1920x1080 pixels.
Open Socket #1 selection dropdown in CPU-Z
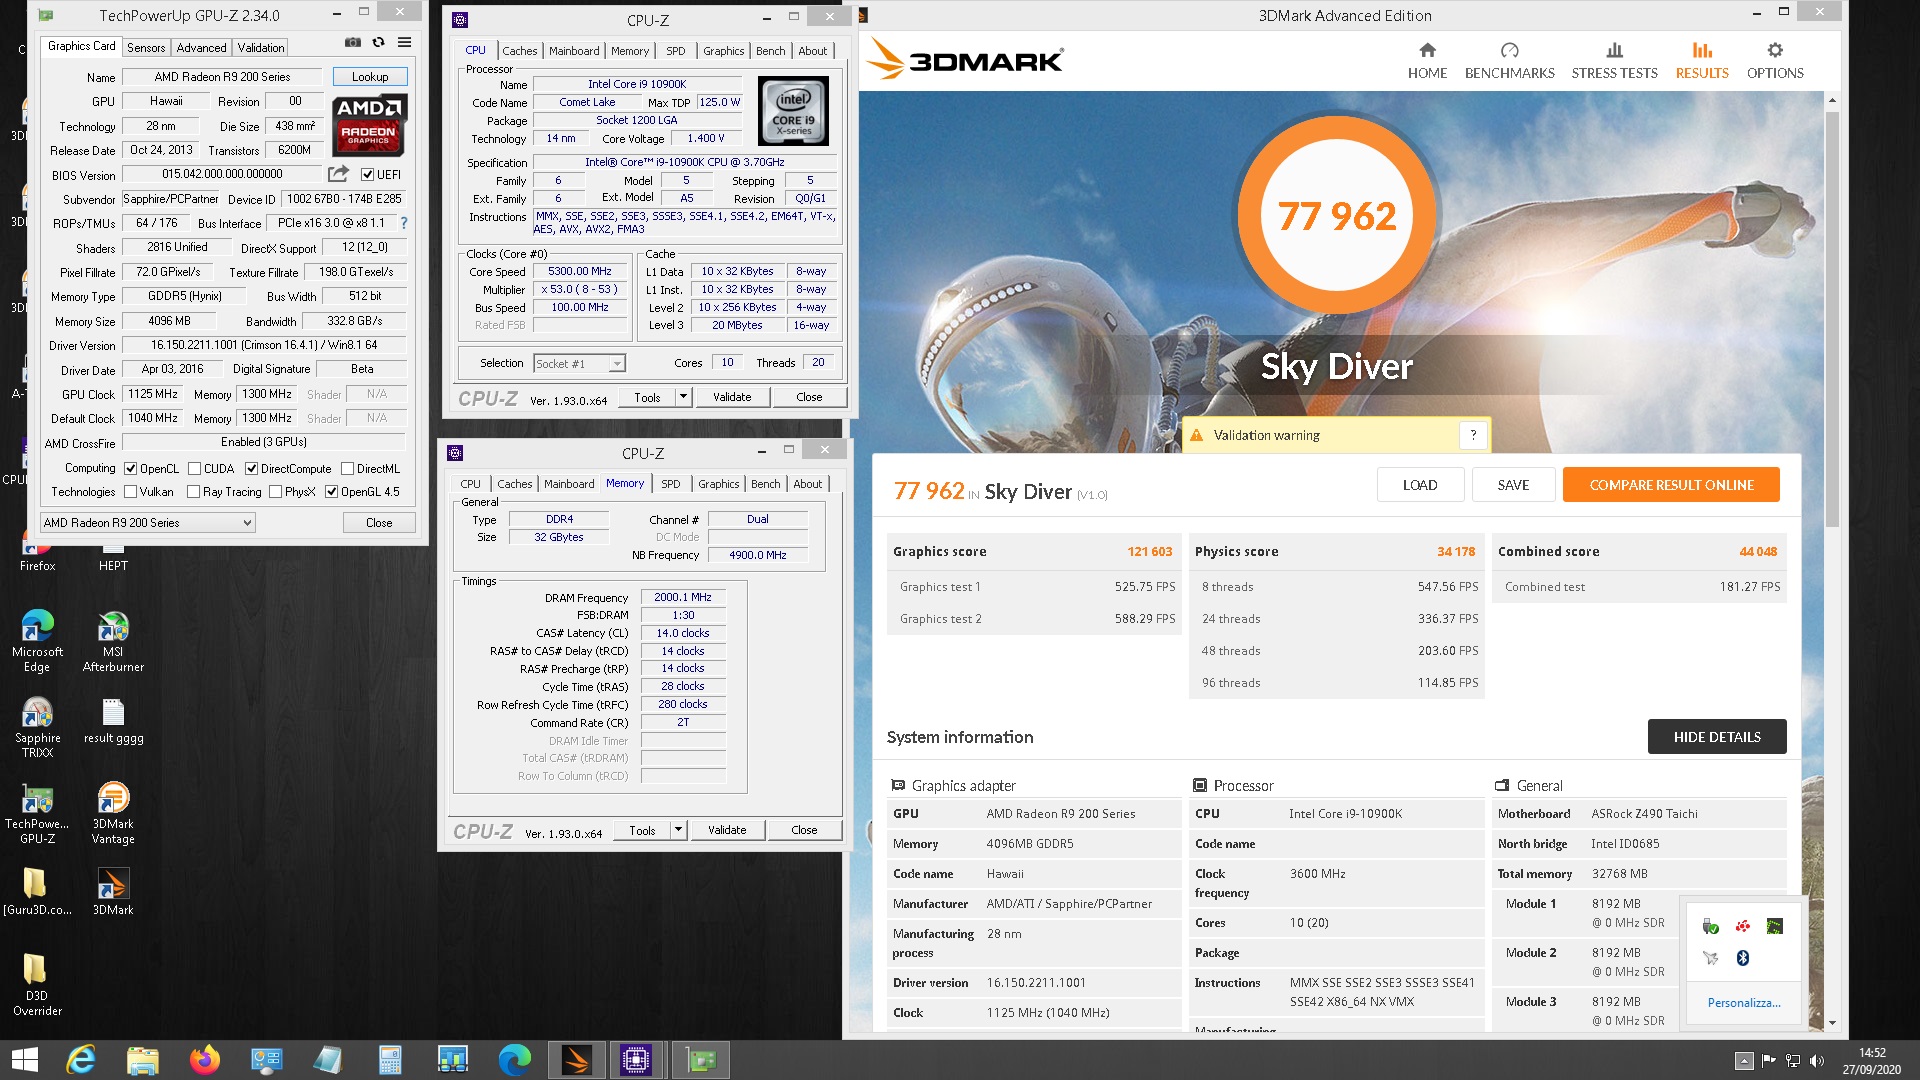pos(580,363)
